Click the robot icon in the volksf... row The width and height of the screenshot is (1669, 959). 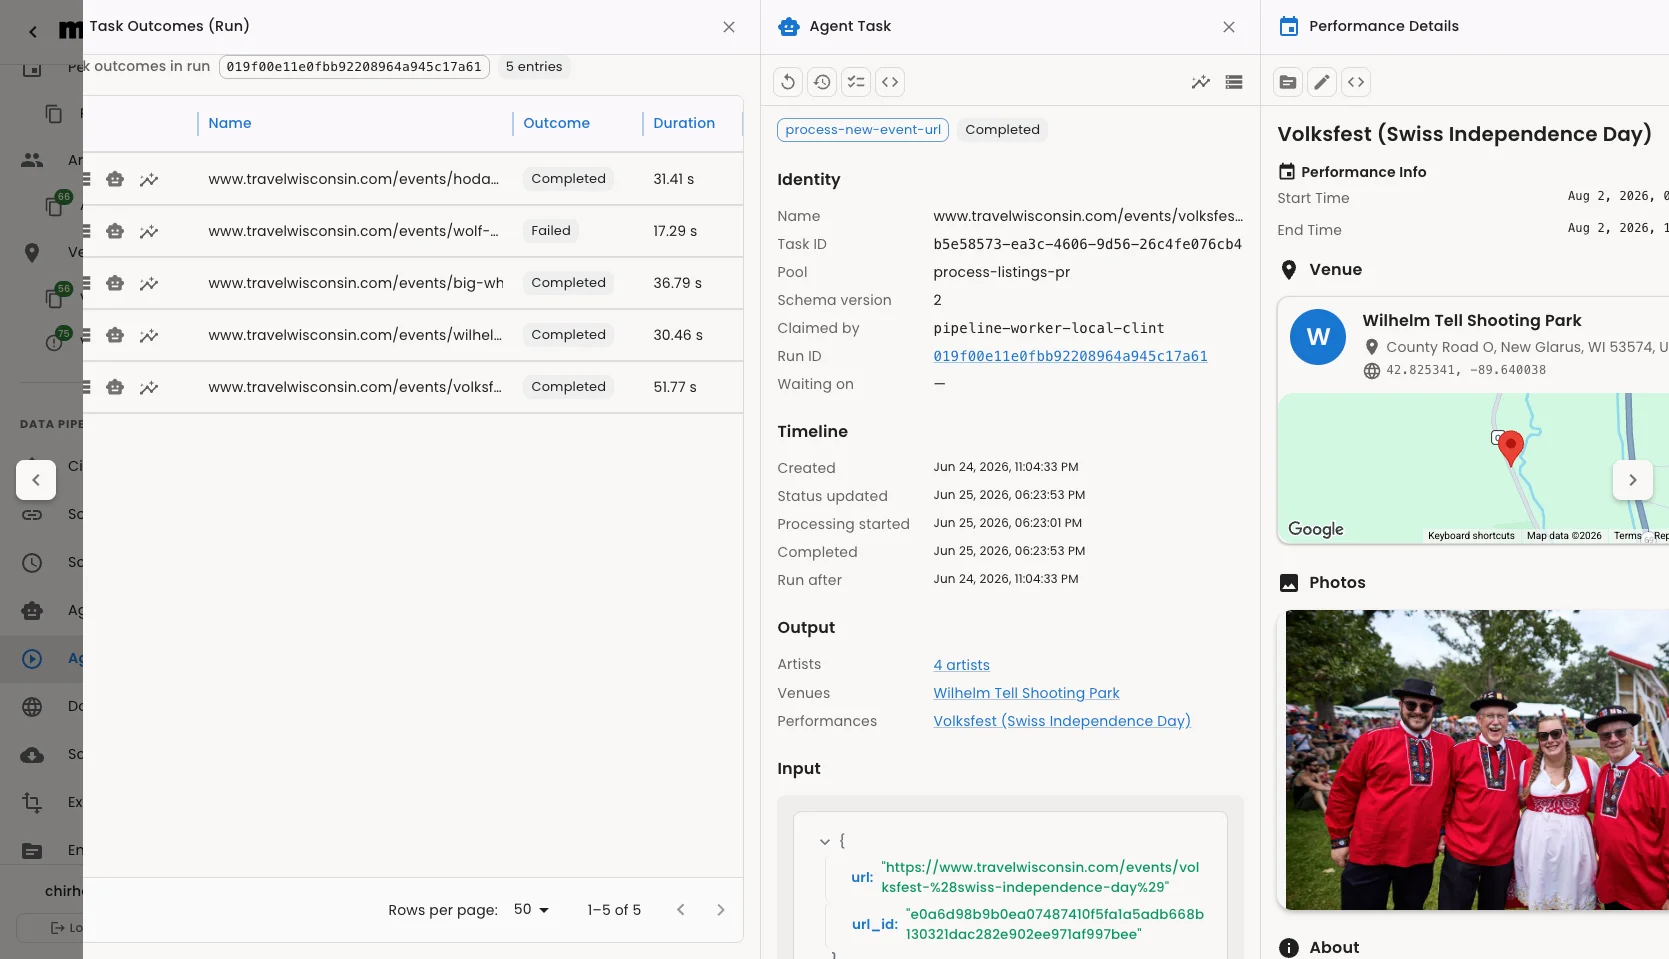(x=115, y=387)
